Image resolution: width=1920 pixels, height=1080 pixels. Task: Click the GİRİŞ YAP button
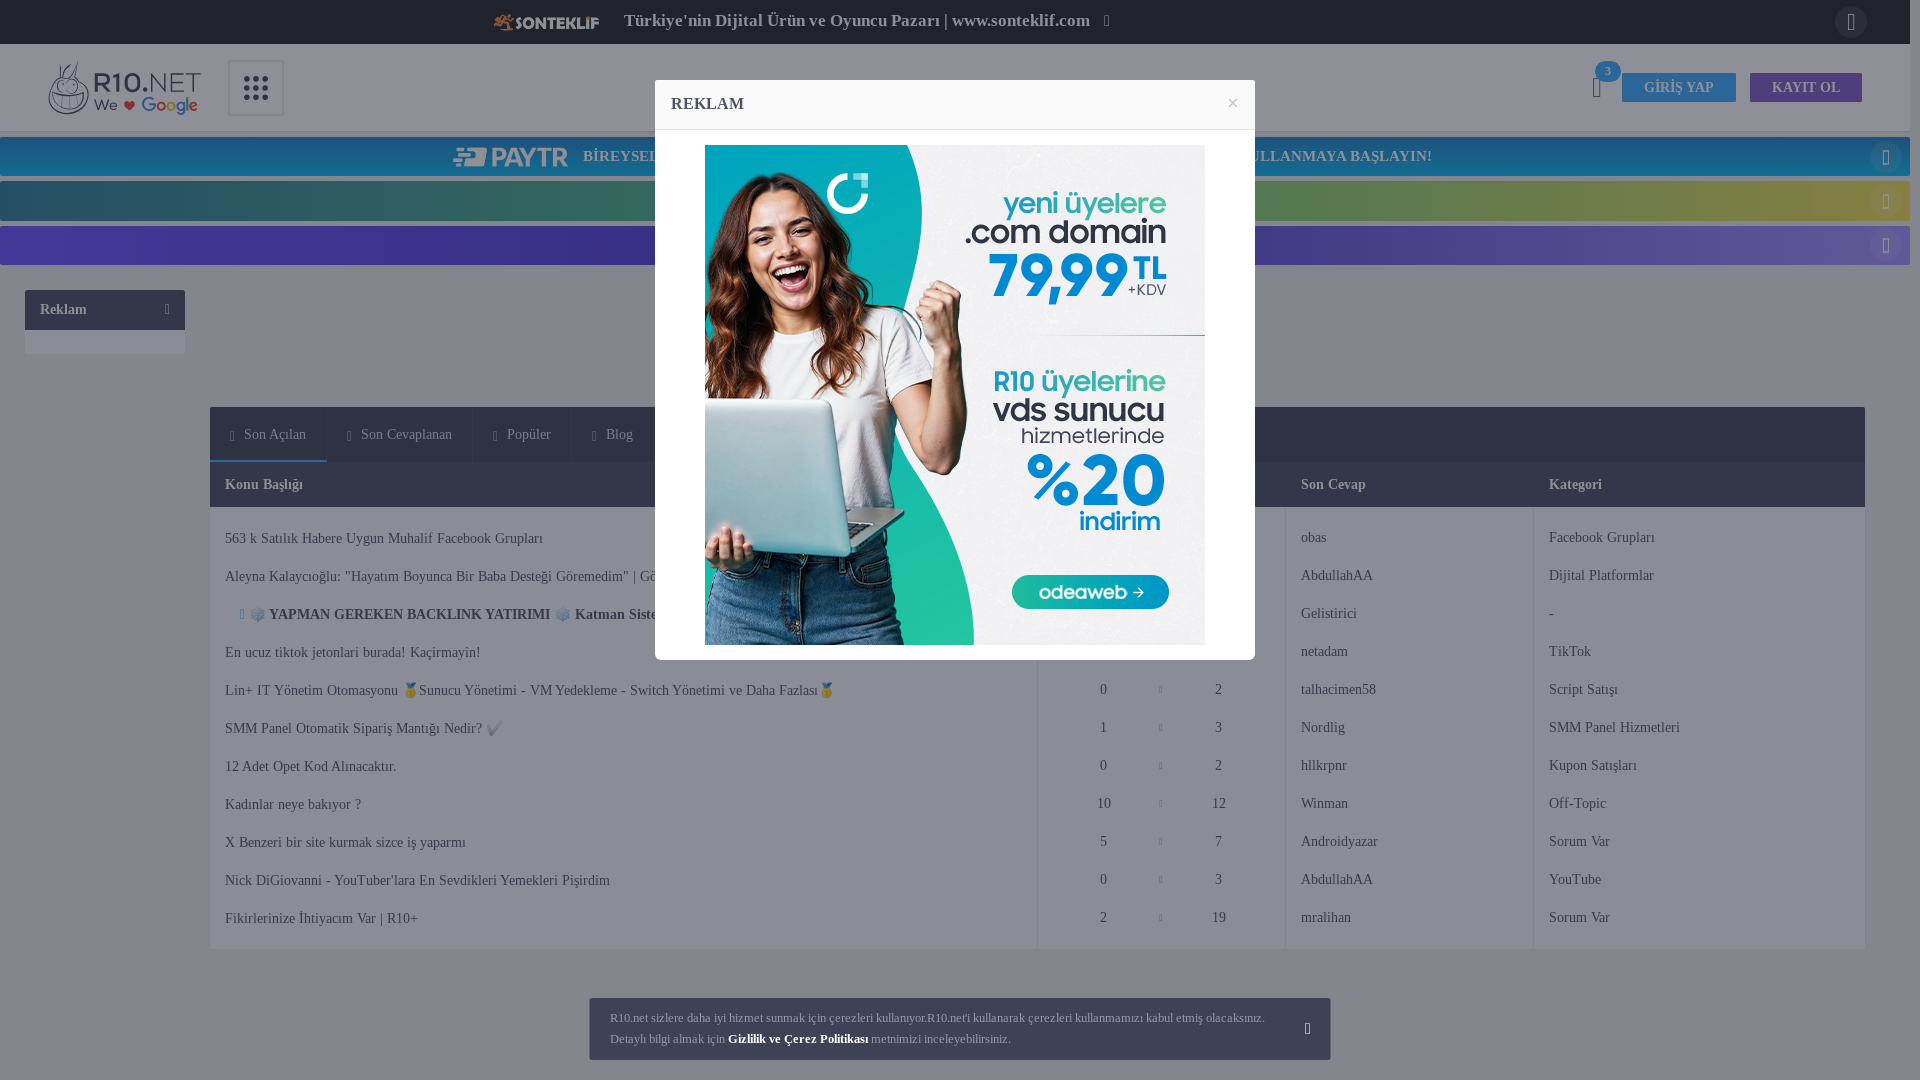click(x=1679, y=88)
